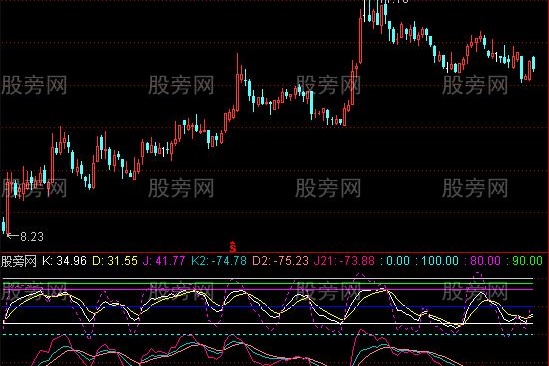This screenshot has width=549, height=366.
Task: Select the K2: -74.78 readout
Action: [219, 261]
